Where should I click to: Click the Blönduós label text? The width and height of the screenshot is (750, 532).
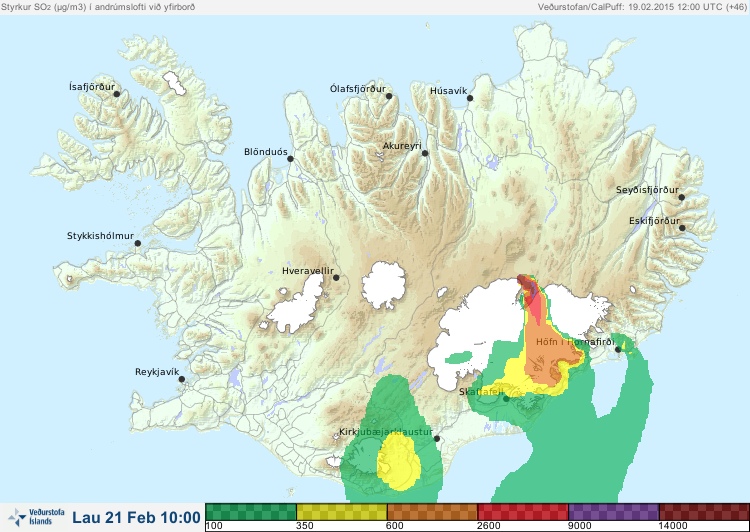point(266,152)
